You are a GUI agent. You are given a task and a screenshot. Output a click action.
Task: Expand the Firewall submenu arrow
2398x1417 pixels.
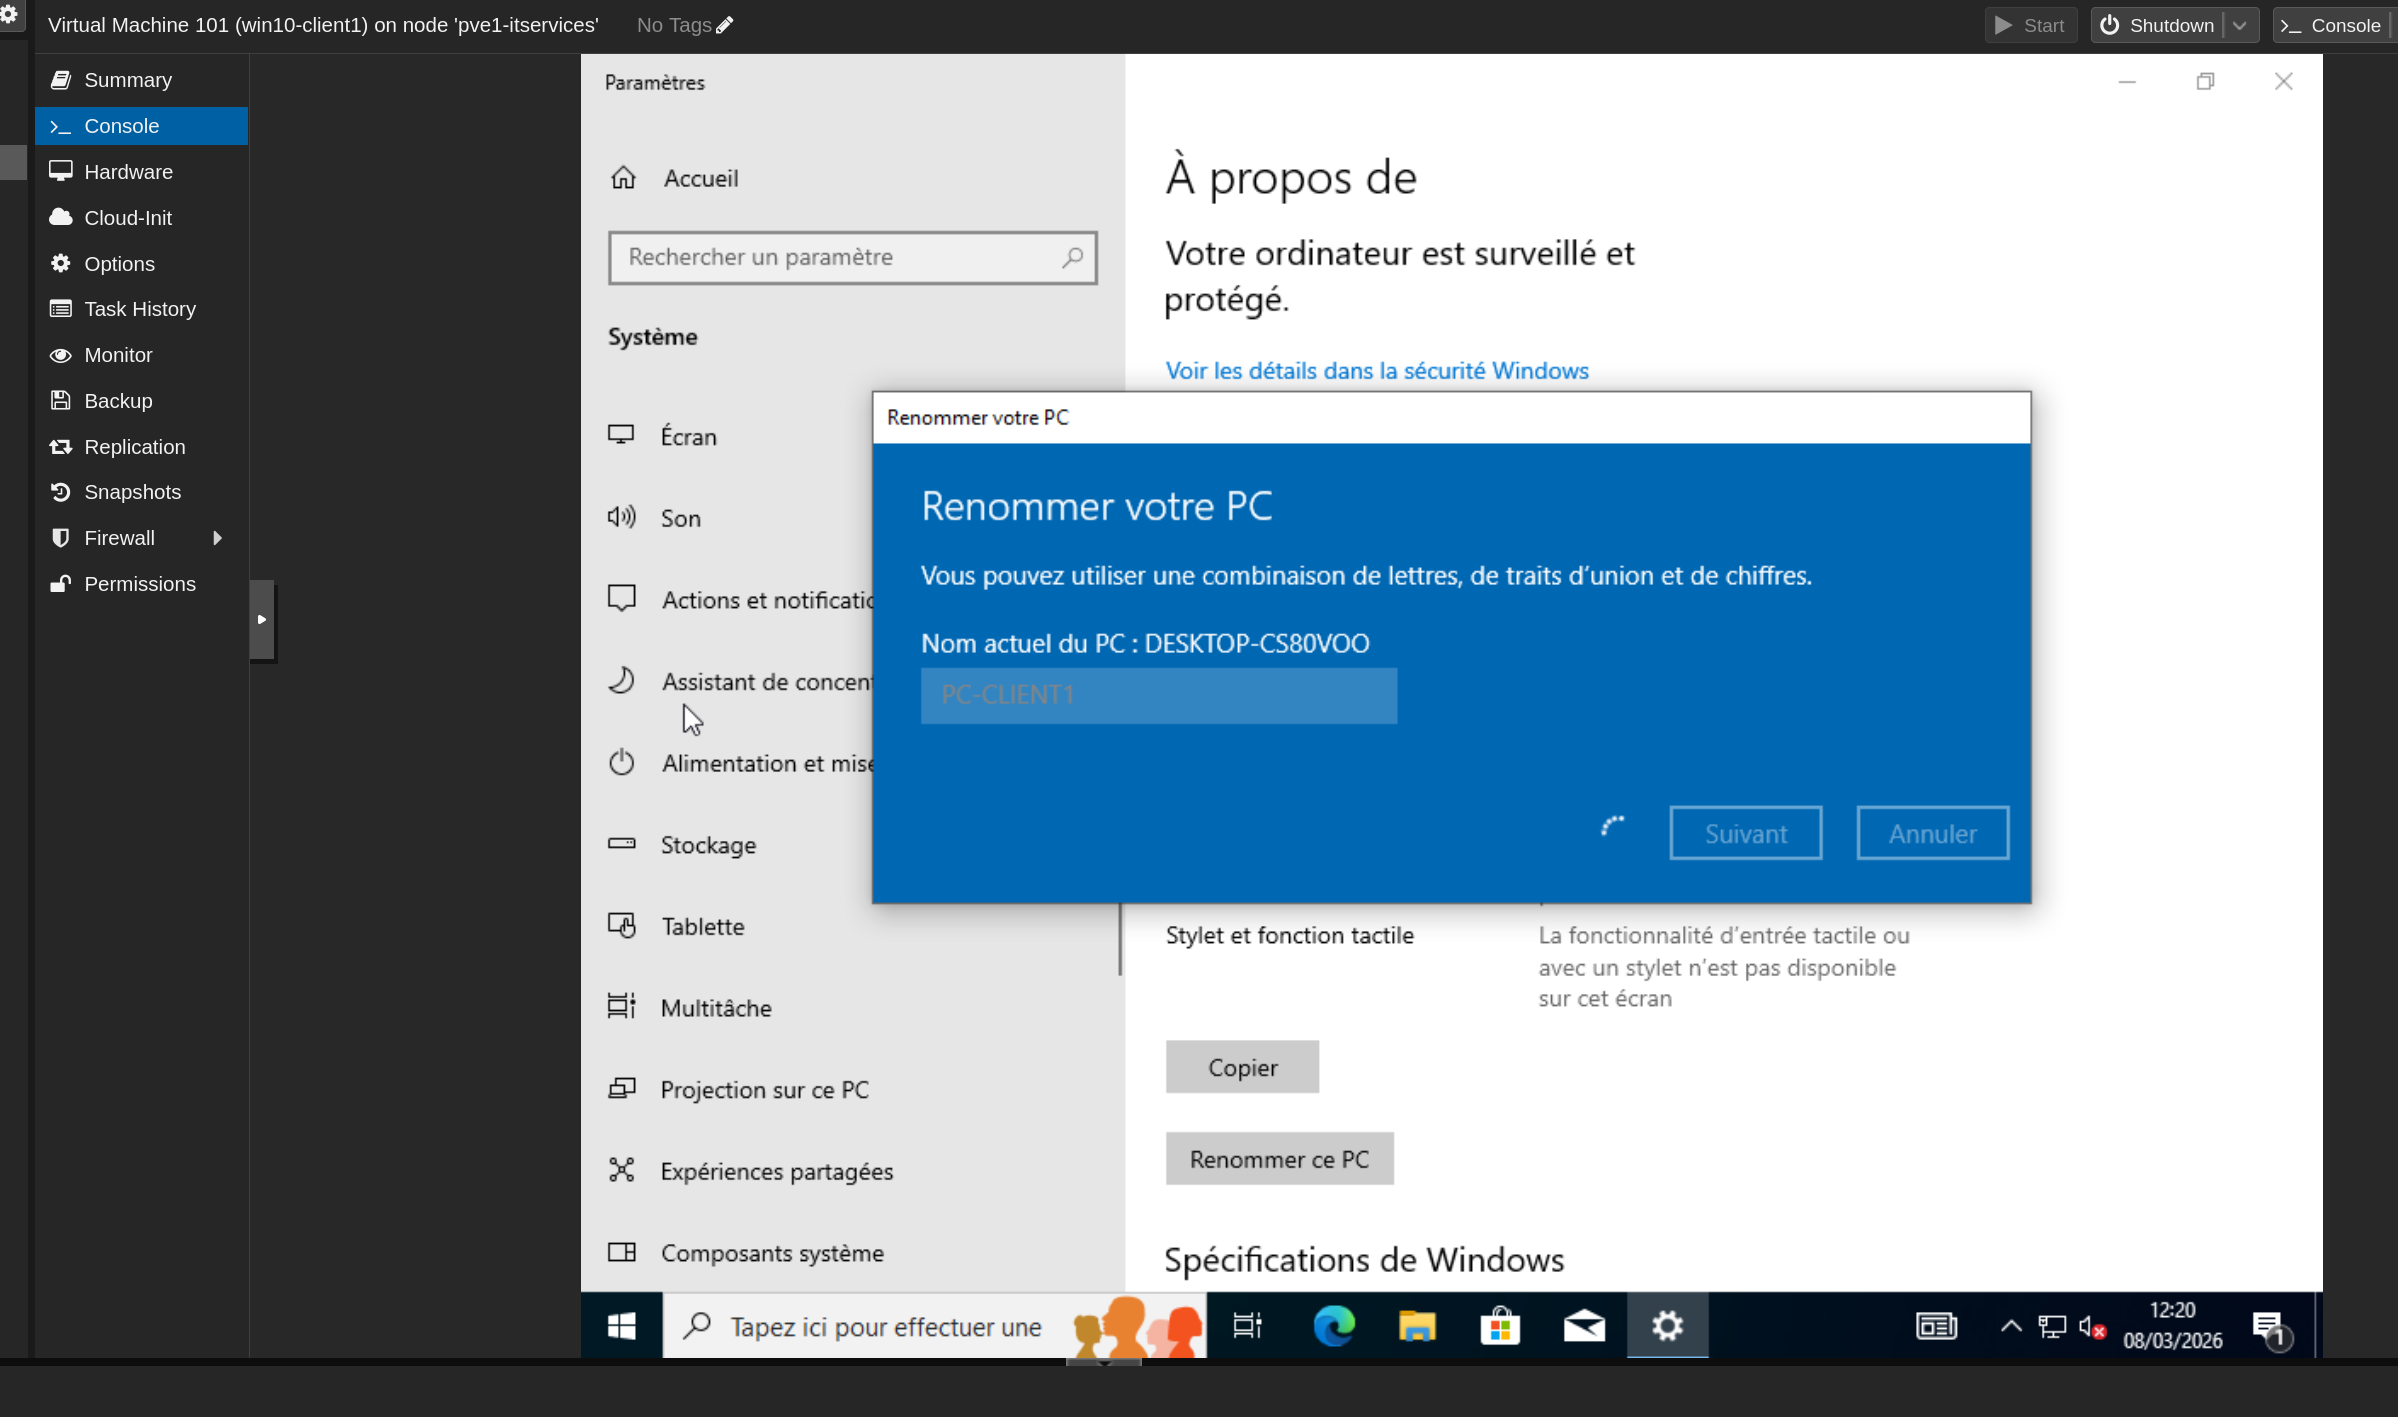[217, 538]
